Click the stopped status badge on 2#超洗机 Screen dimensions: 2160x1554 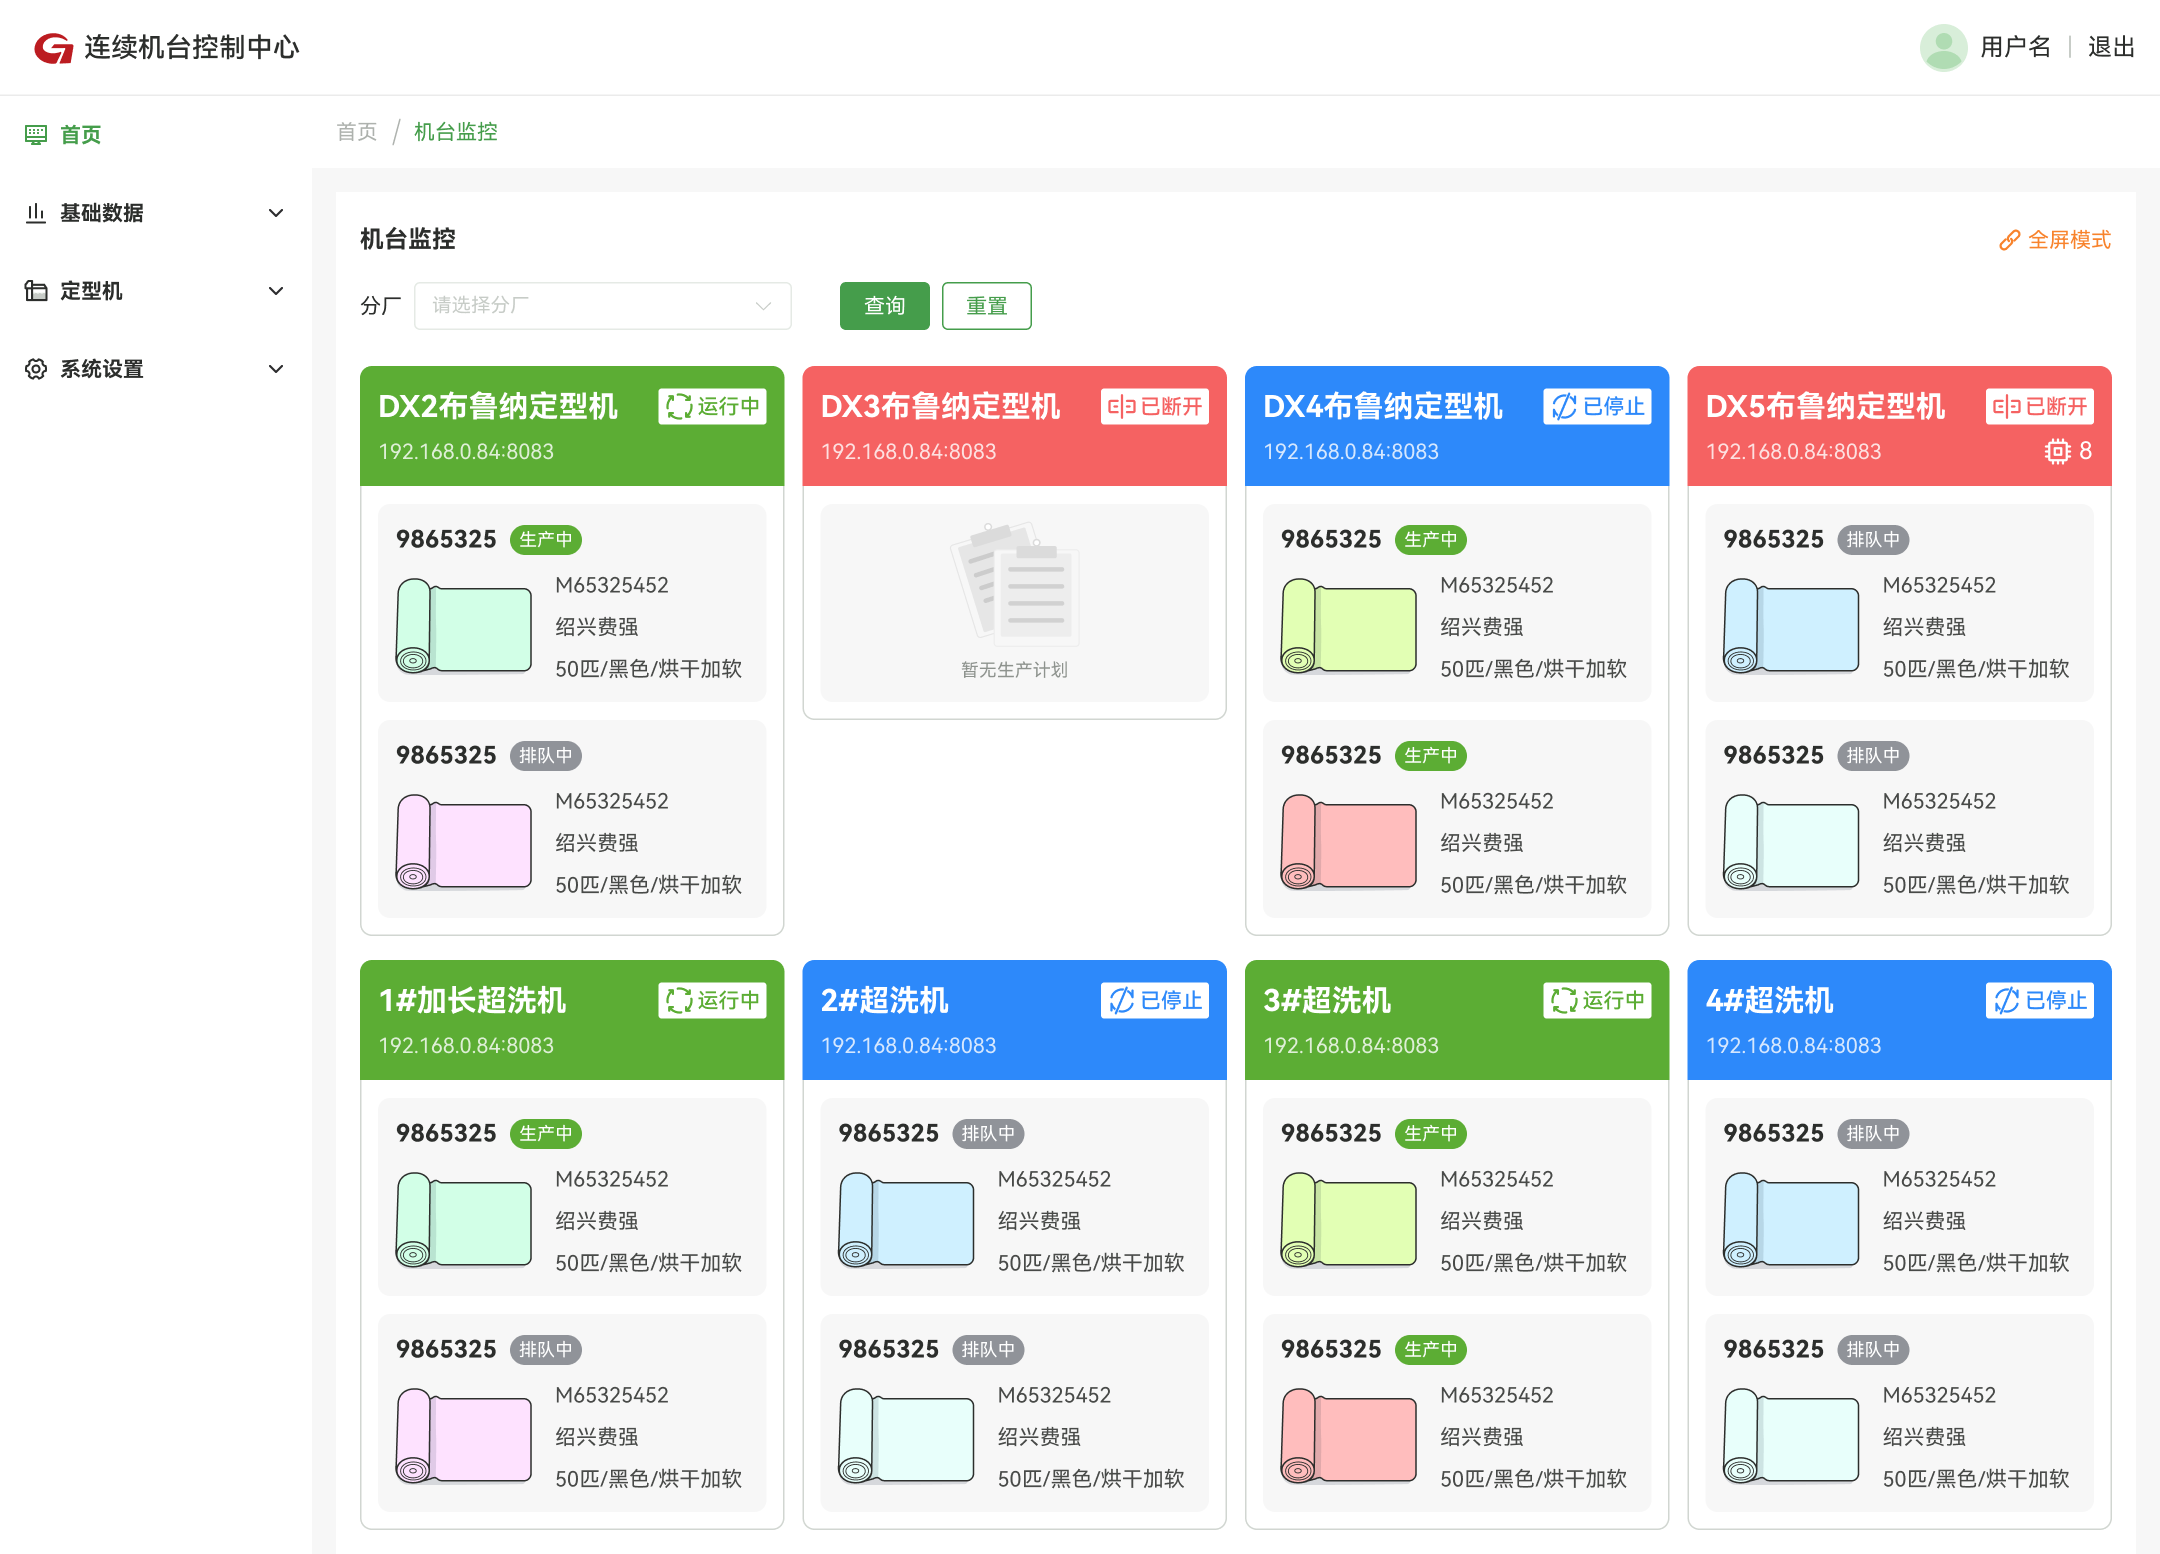pos(1155,1000)
